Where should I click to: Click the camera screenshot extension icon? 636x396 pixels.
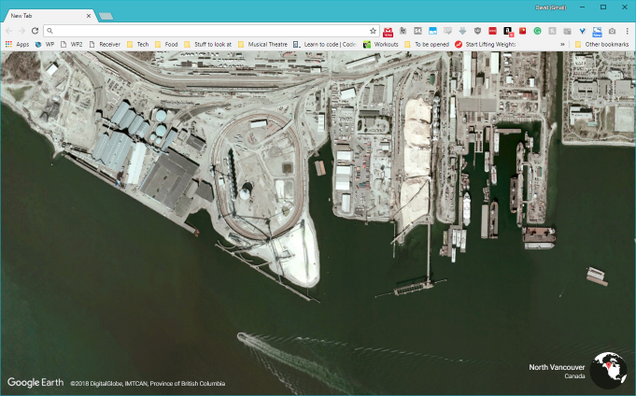612,31
